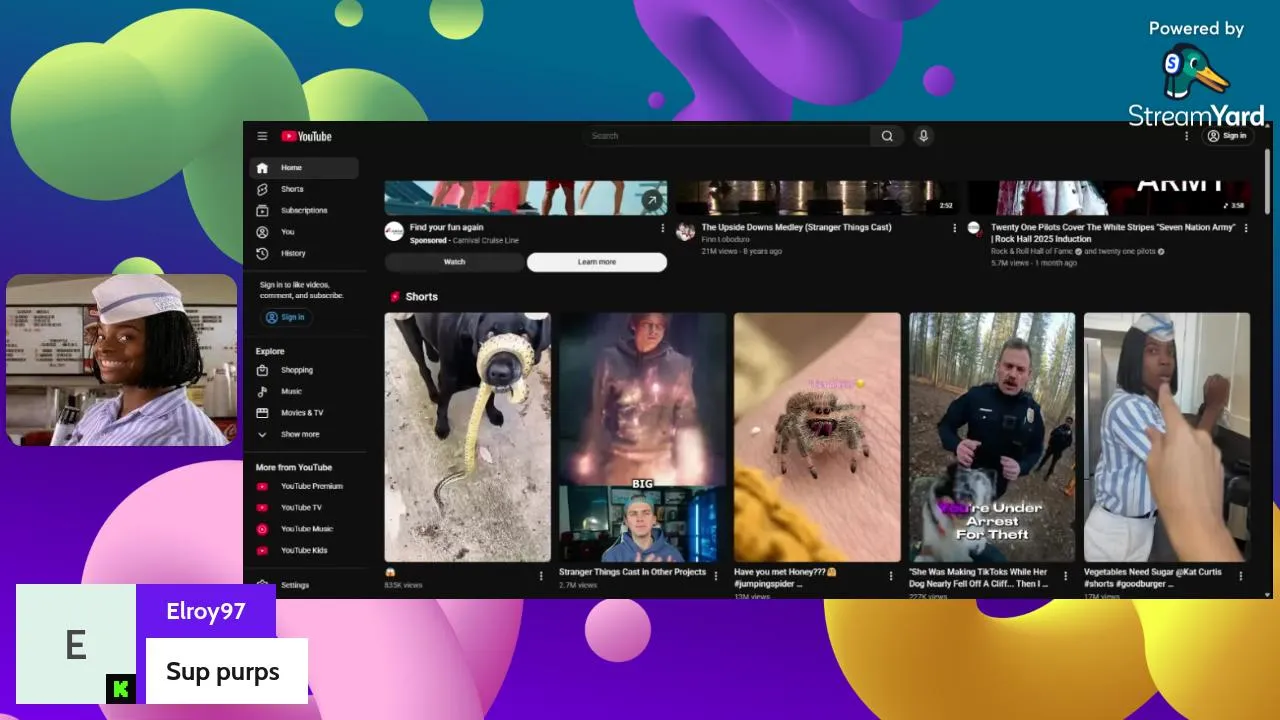The height and width of the screenshot is (720, 1280).
Task: Click the YouTube Music icon
Action: [262, 529]
